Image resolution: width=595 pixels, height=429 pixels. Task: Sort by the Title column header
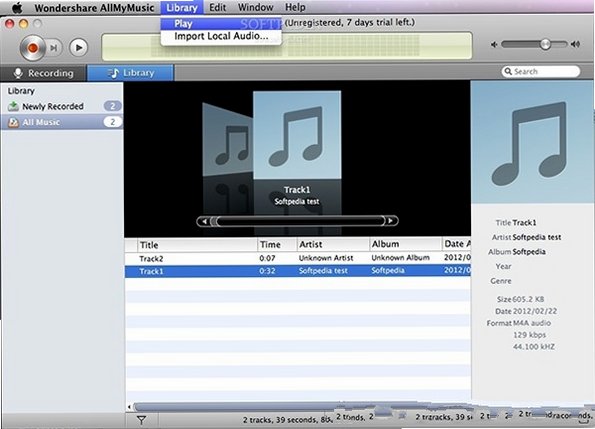point(197,245)
